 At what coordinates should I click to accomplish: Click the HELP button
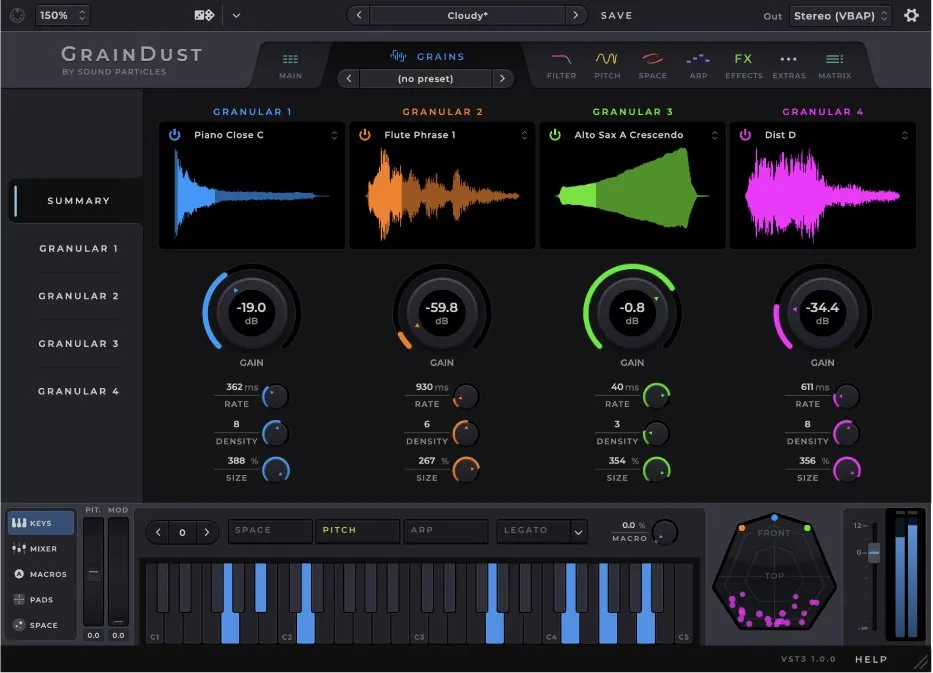[x=871, y=659]
